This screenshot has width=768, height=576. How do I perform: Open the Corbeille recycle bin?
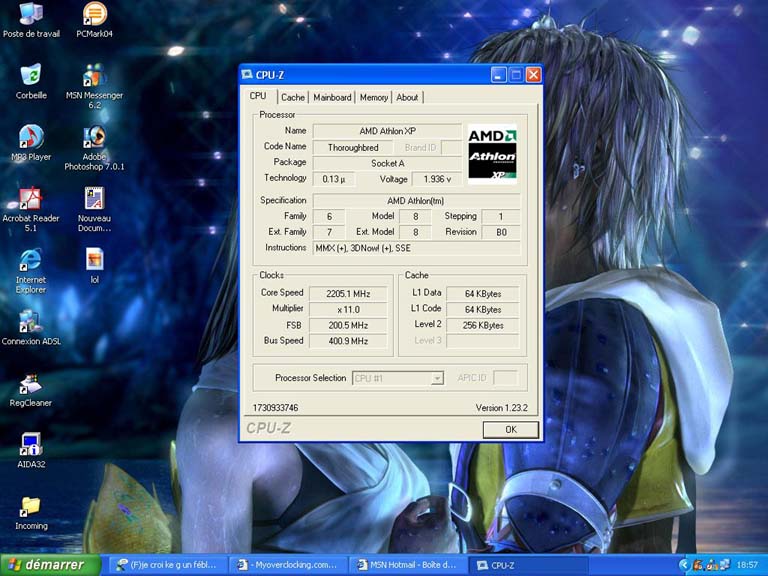[x=31, y=76]
